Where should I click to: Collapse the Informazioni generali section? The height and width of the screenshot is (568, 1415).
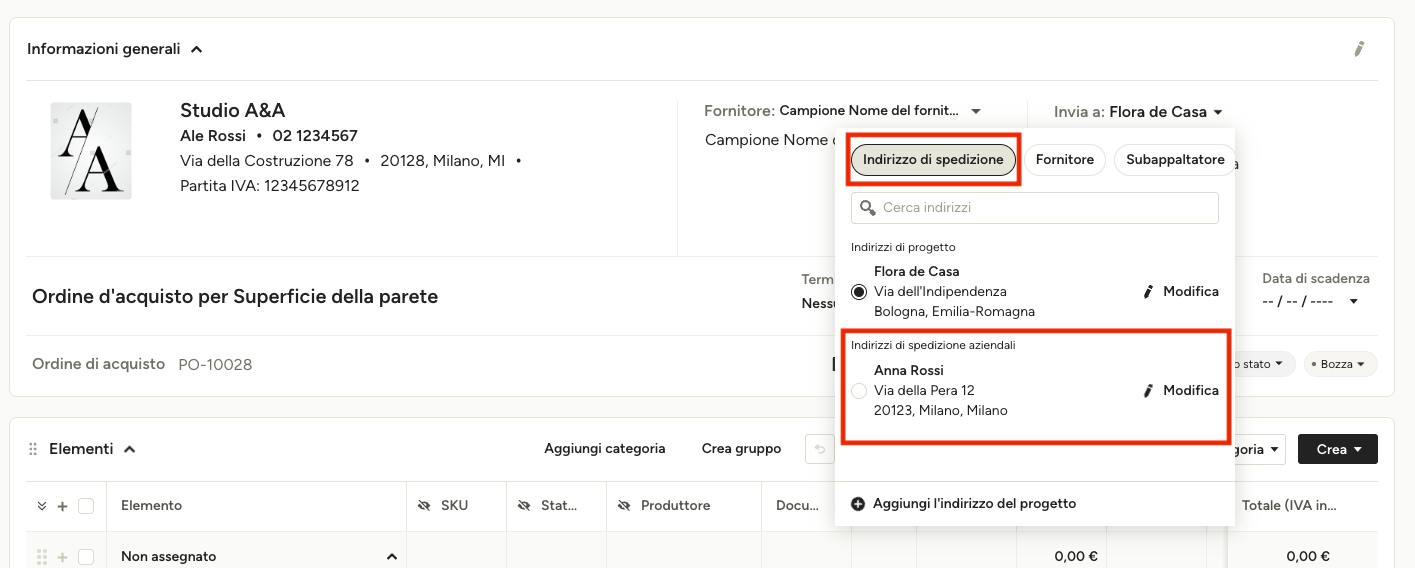point(197,49)
